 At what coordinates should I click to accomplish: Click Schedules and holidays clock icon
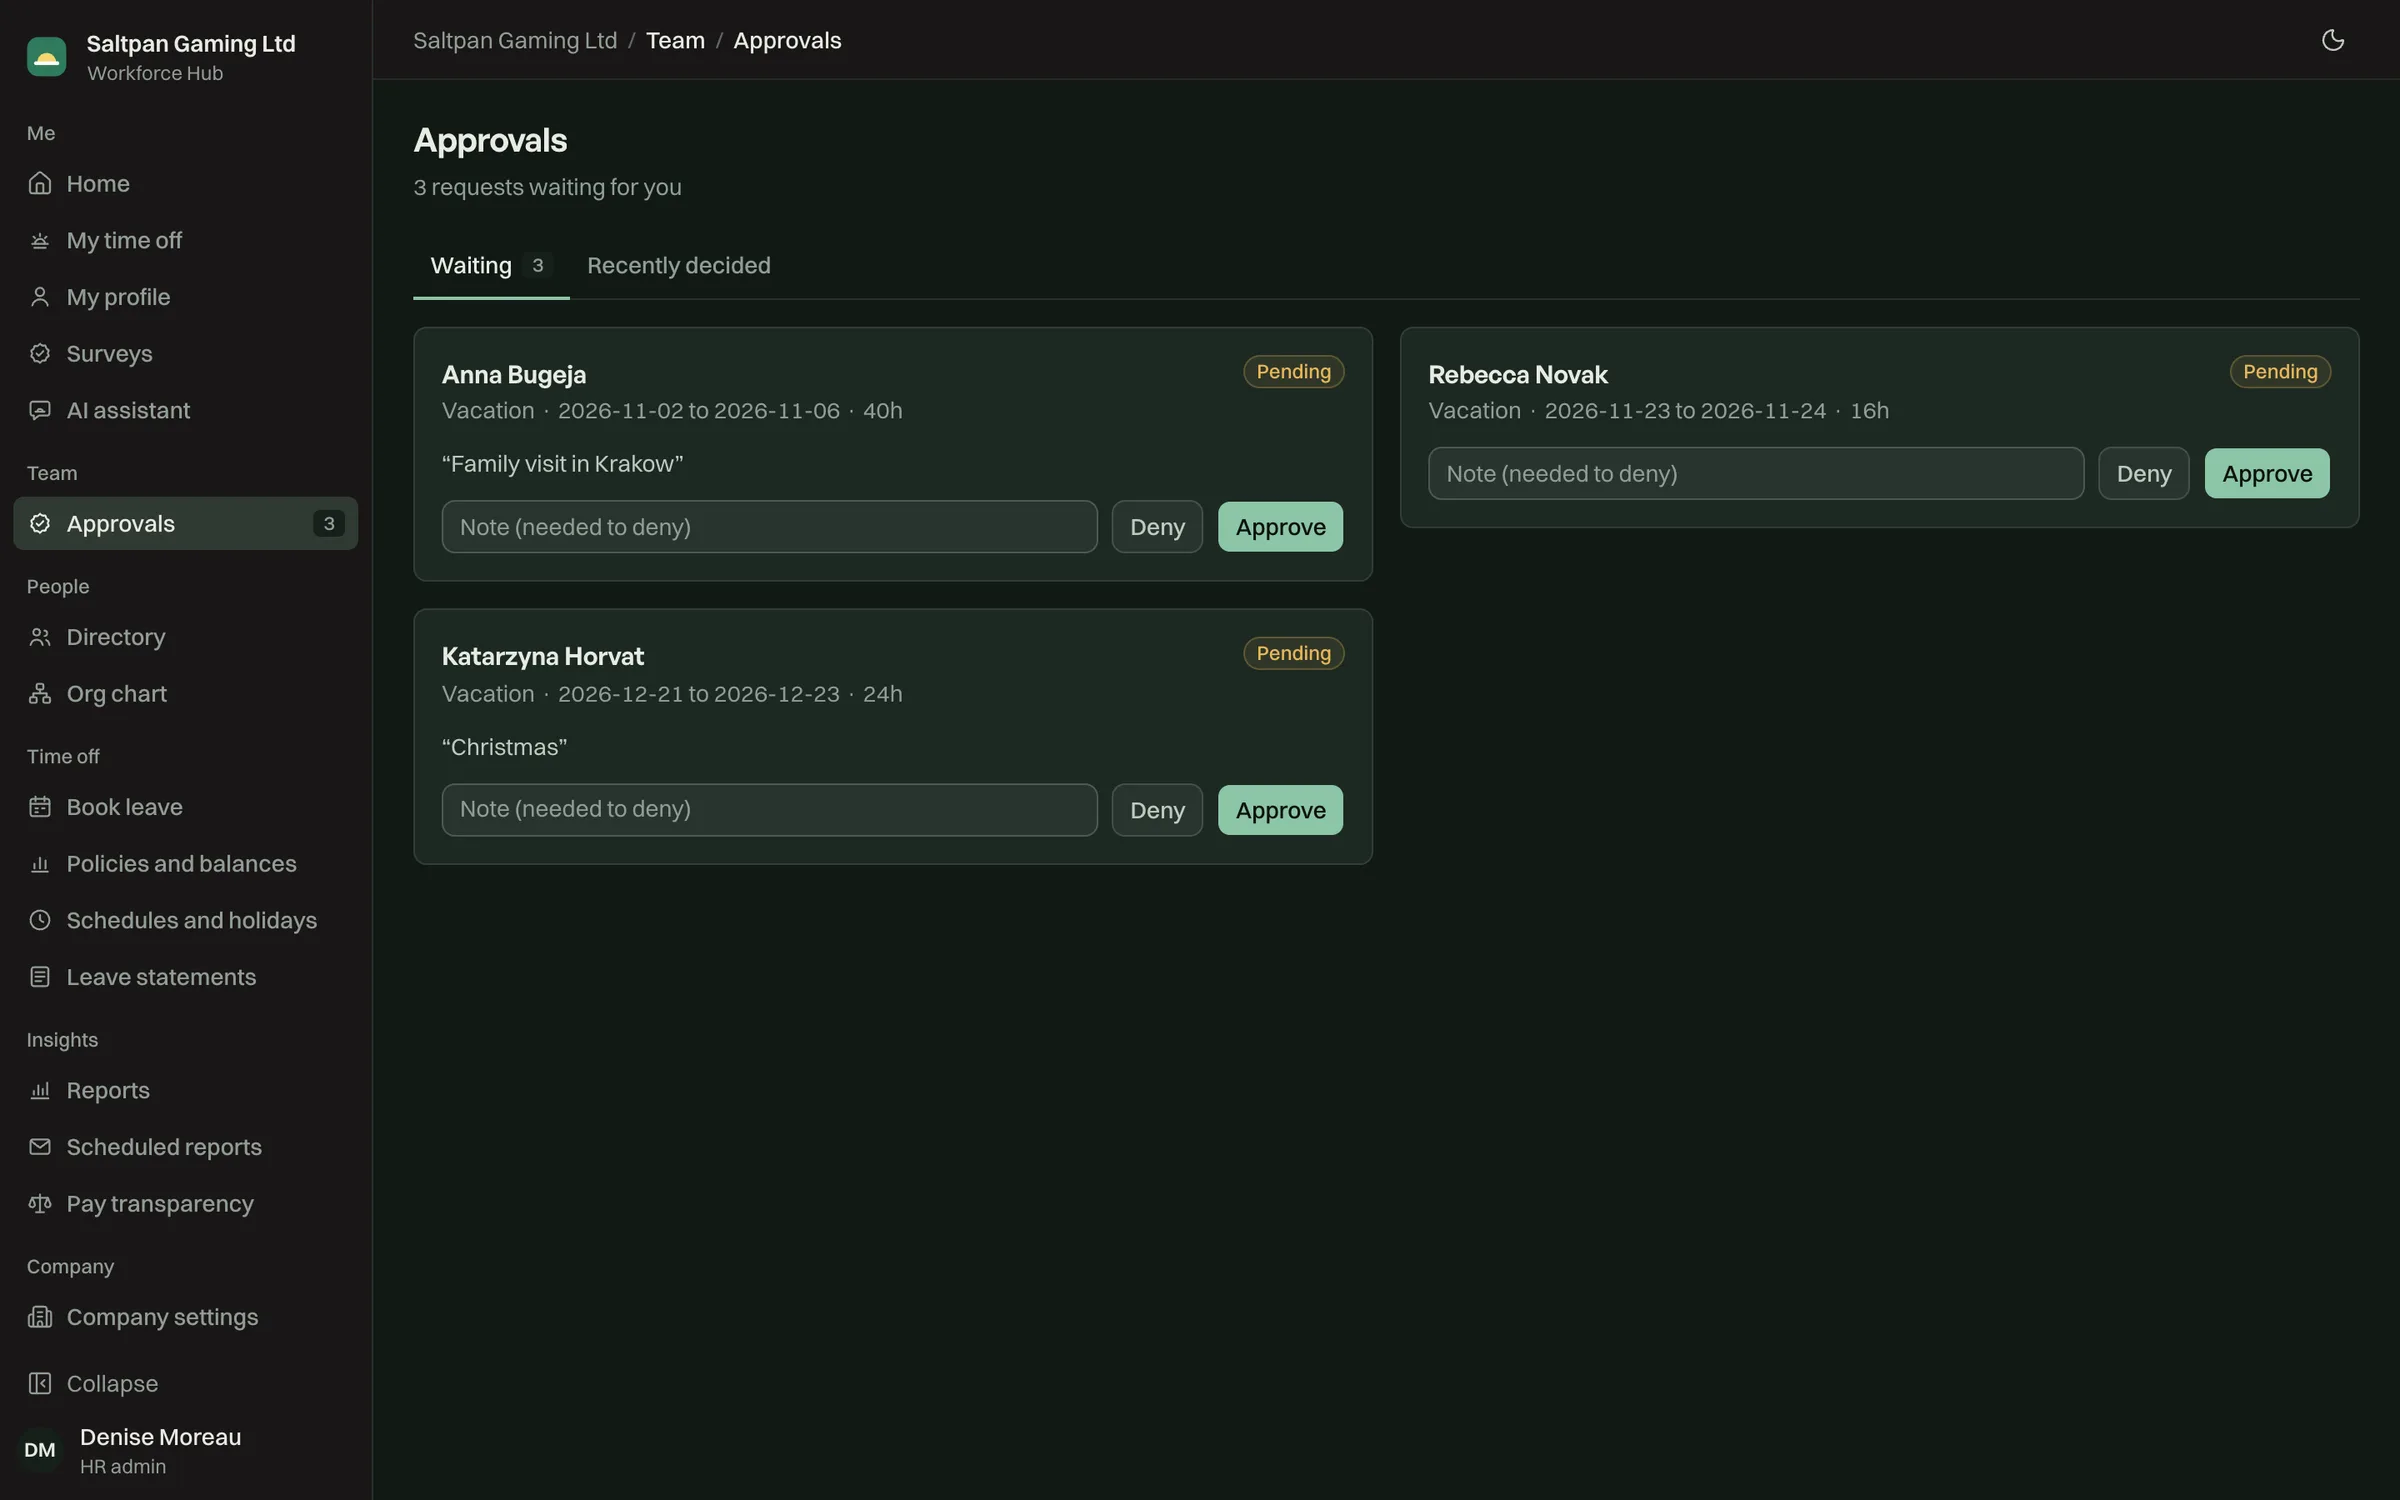(x=40, y=920)
